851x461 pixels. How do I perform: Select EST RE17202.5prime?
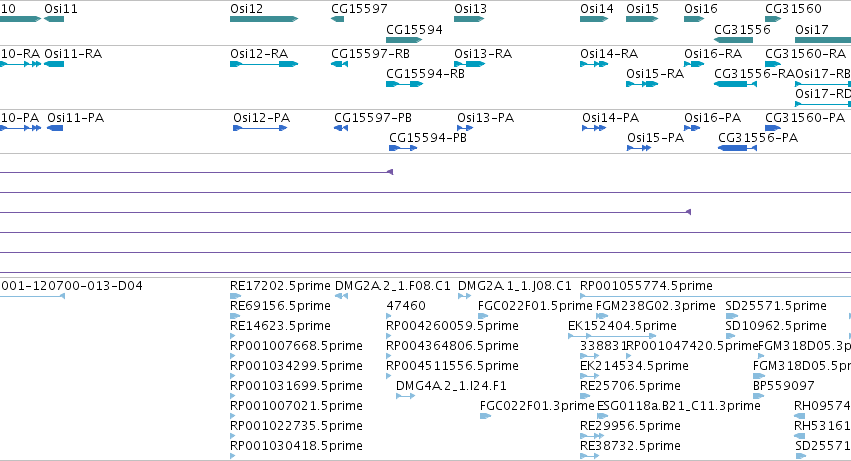[235, 296]
